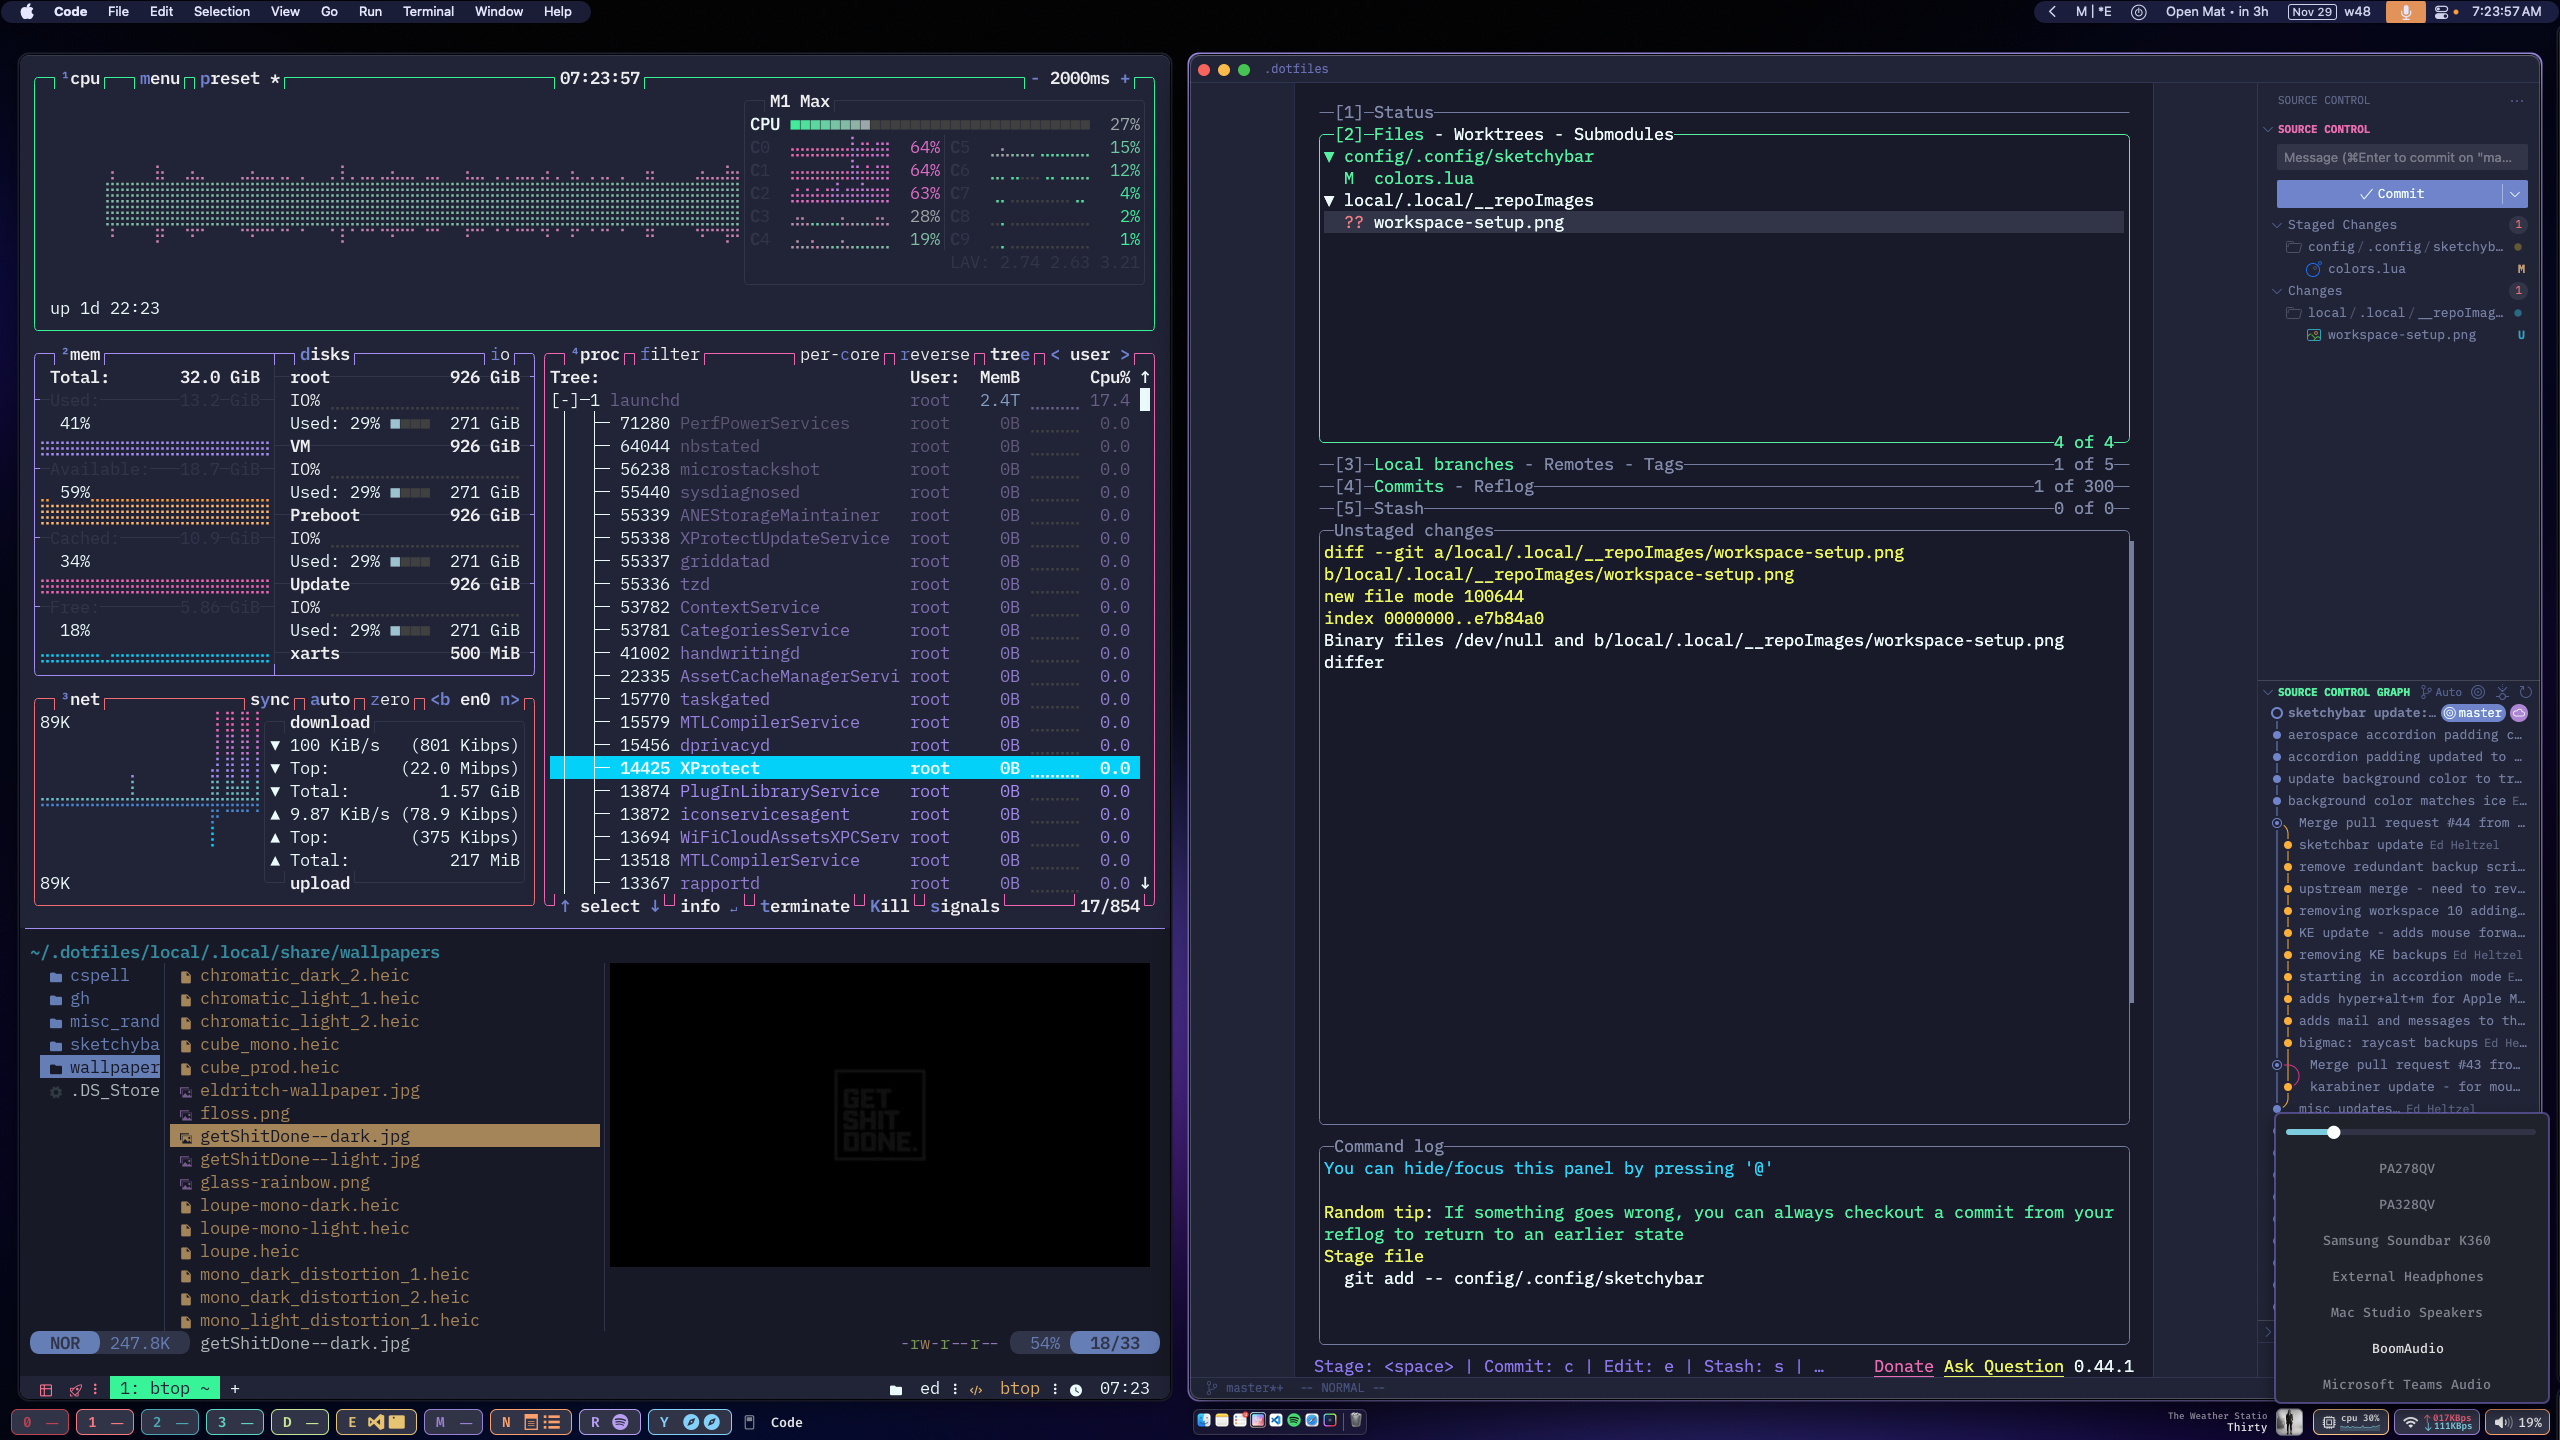
Task: Click the clock icon in tmux status bar
Action: coord(1076,1389)
